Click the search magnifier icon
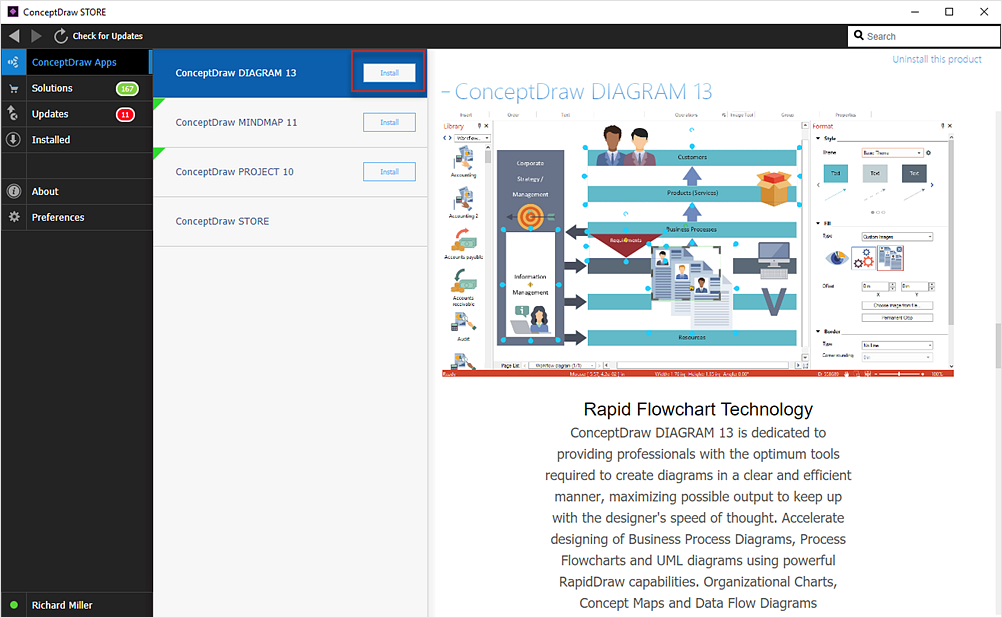The image size is (1002, 618). (x=859, y=36)
